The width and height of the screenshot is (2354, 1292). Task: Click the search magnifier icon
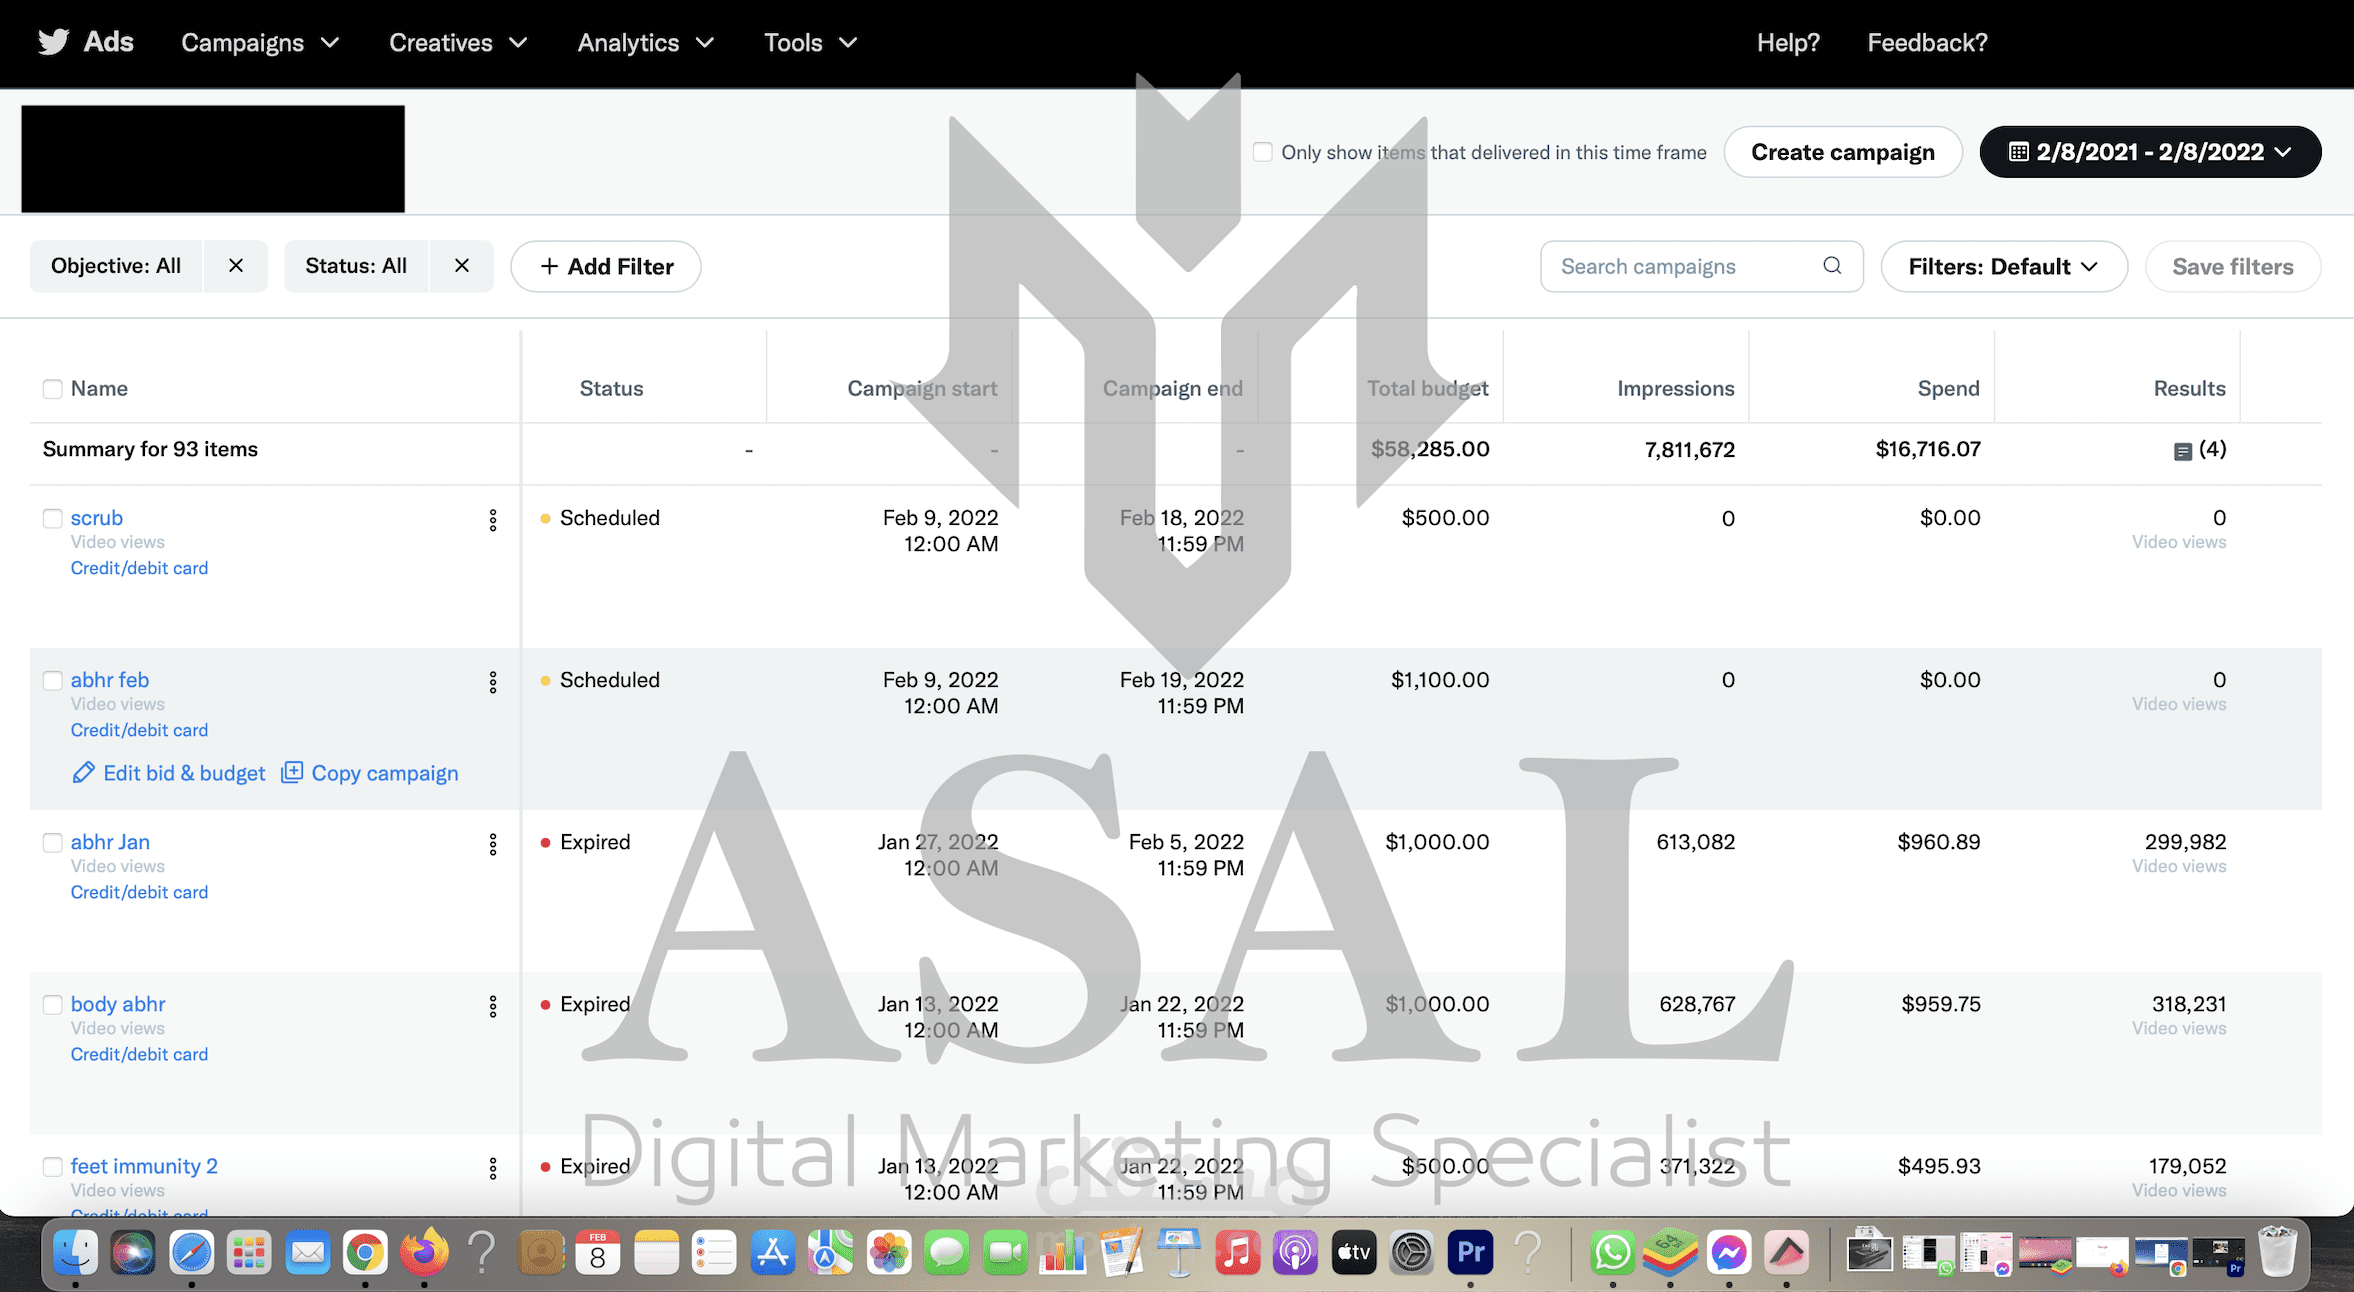pyautogui.click(x=1831, y=266)
